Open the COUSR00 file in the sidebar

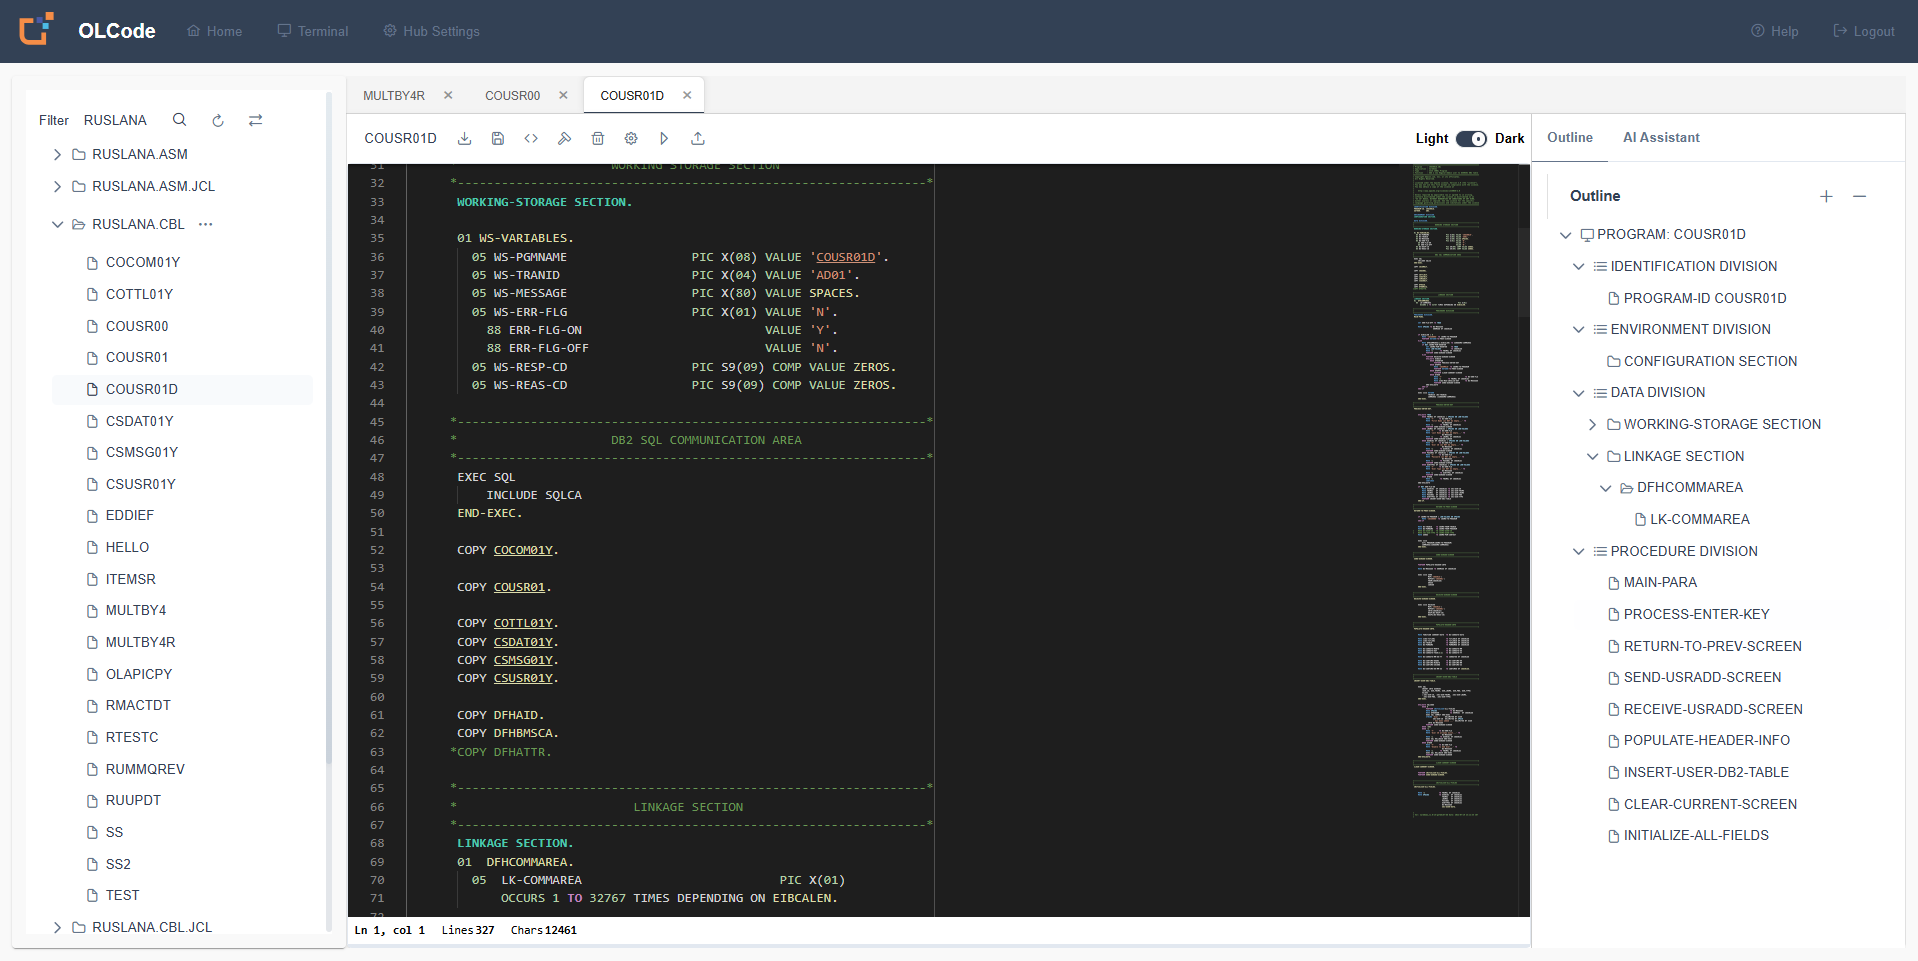point(137,325)
